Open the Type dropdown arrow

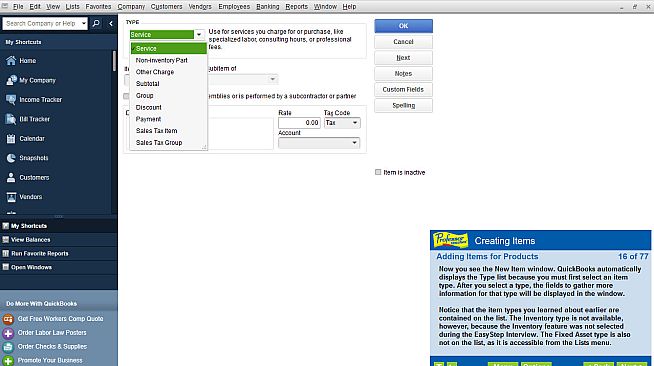(x=199, y=35)
